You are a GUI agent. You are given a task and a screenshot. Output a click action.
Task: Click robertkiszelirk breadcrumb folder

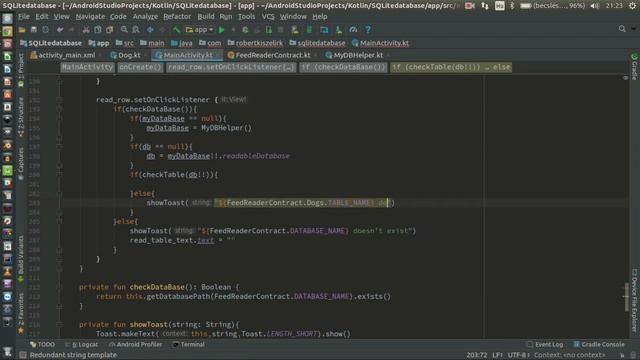point(255,43)
